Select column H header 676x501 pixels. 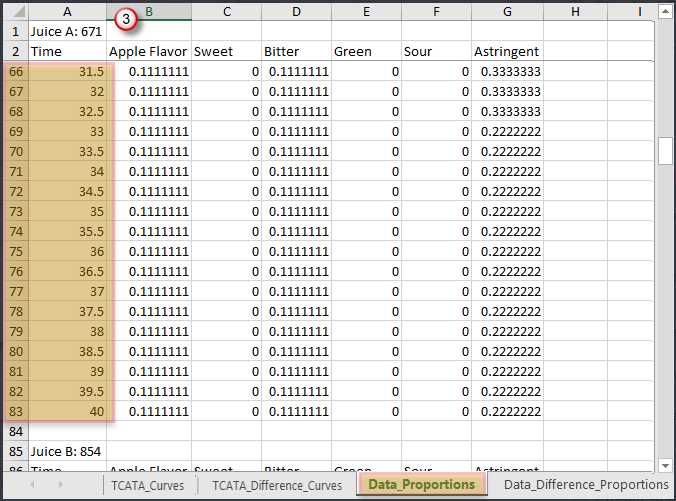click(x=576, y=12)
